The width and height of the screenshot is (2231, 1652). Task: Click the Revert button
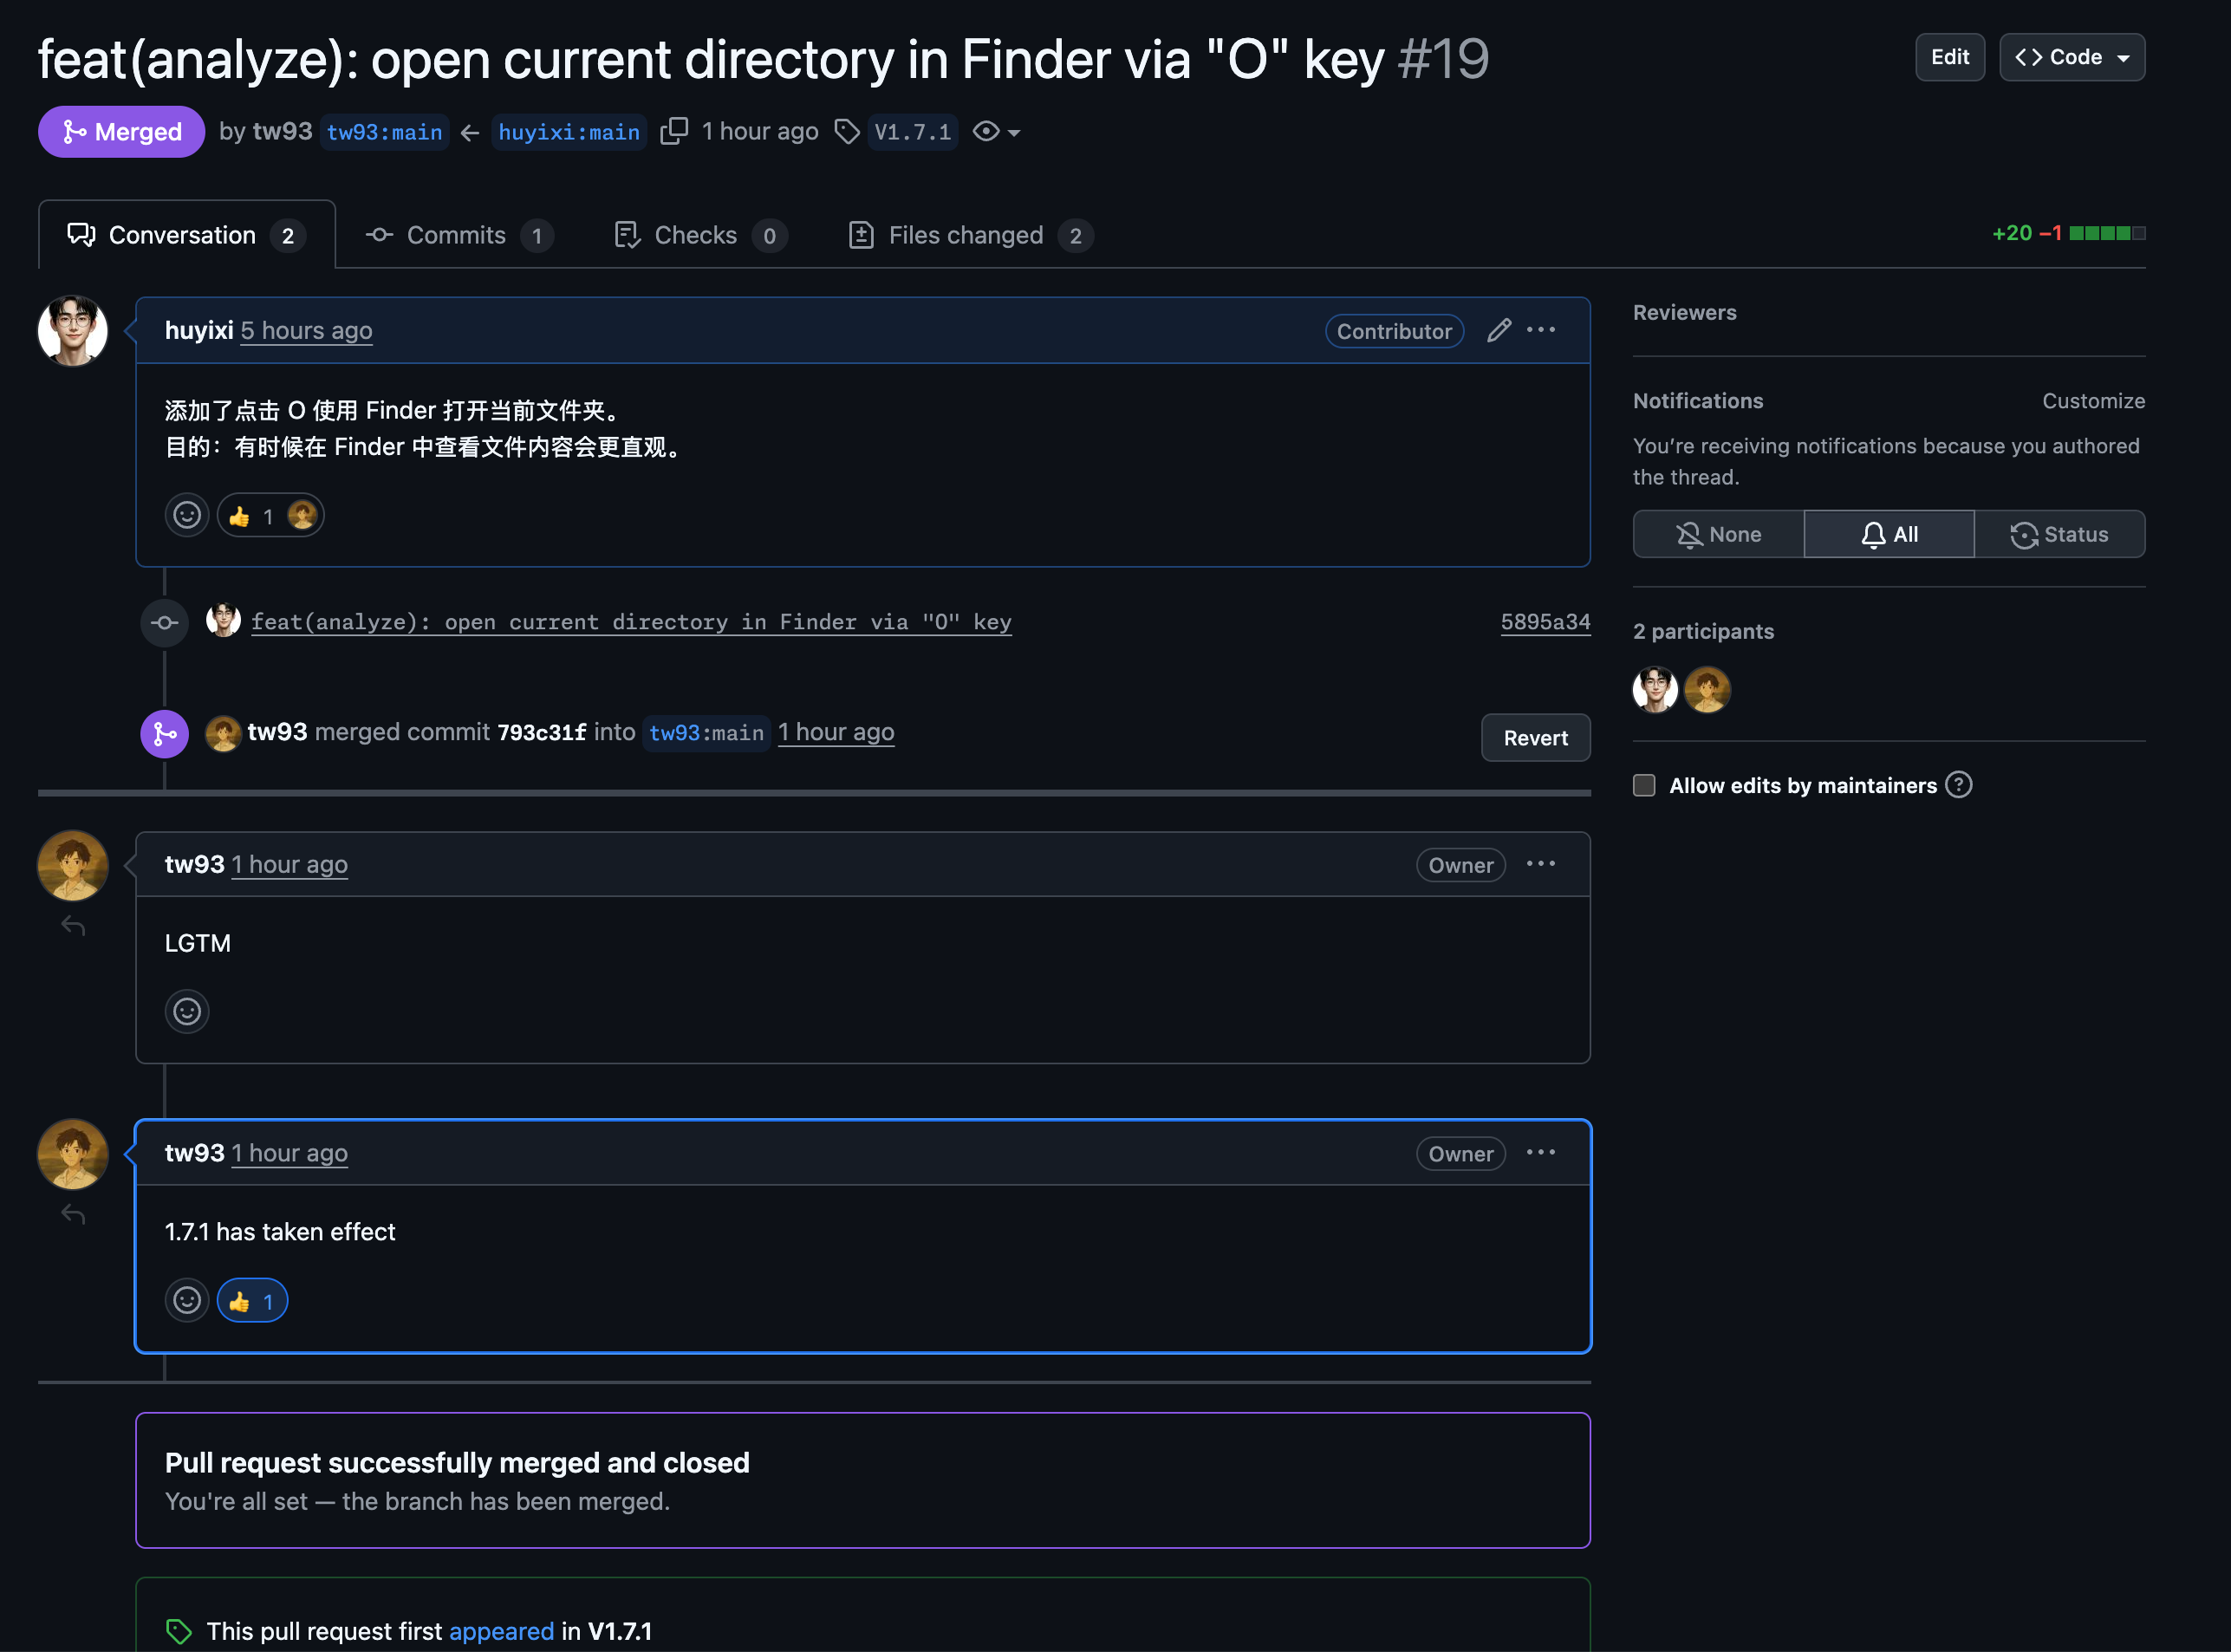[x=1535, y=738]
